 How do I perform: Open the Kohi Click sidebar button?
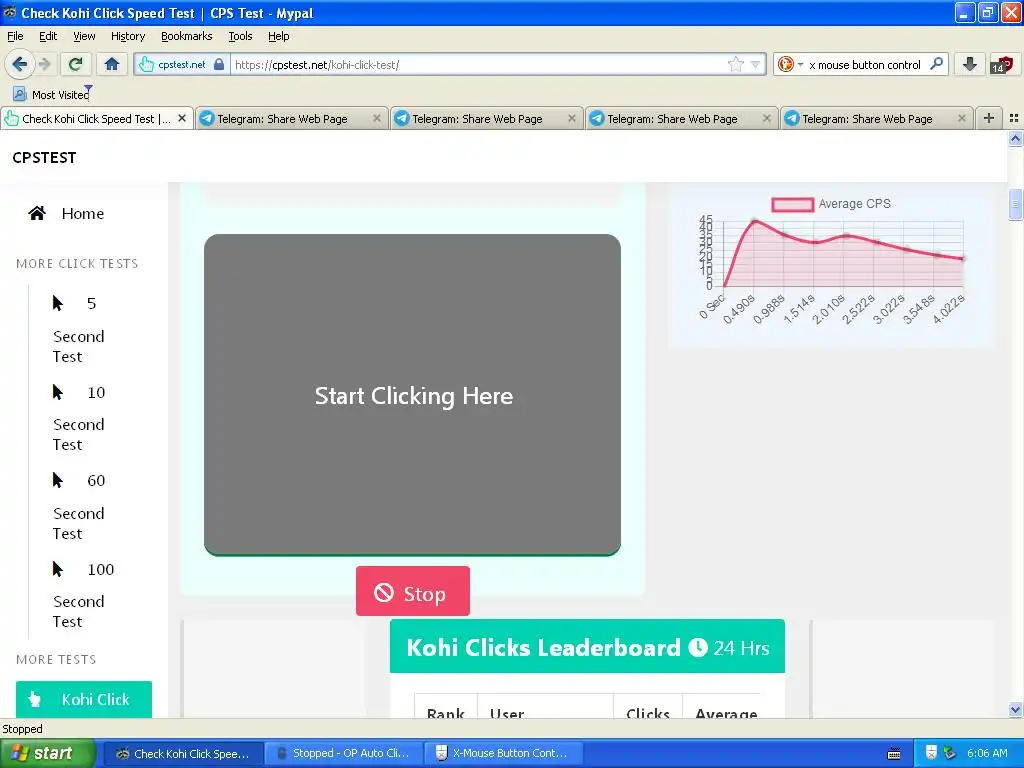coord(84,699)
